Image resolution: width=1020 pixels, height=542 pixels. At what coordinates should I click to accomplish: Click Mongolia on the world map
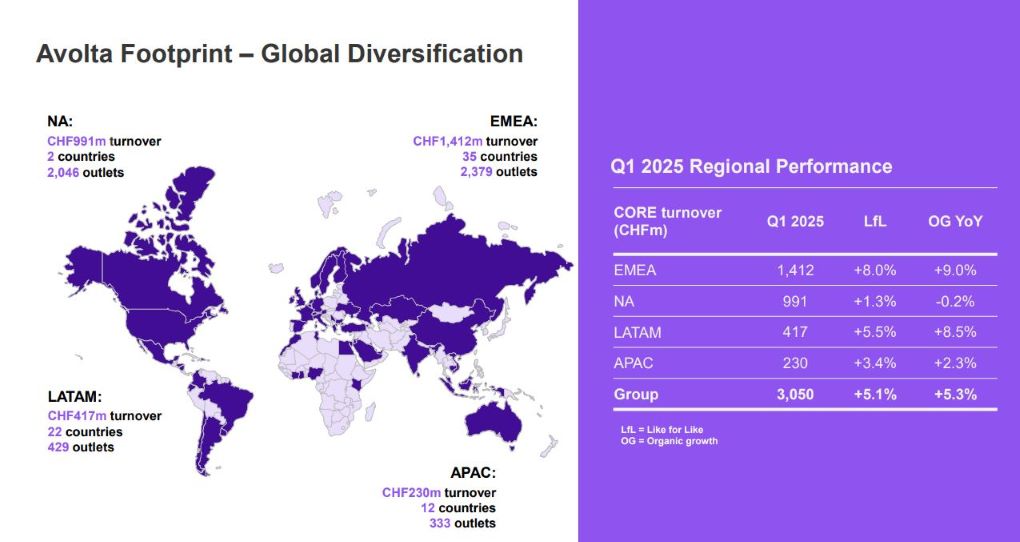[x=449, y=314]
